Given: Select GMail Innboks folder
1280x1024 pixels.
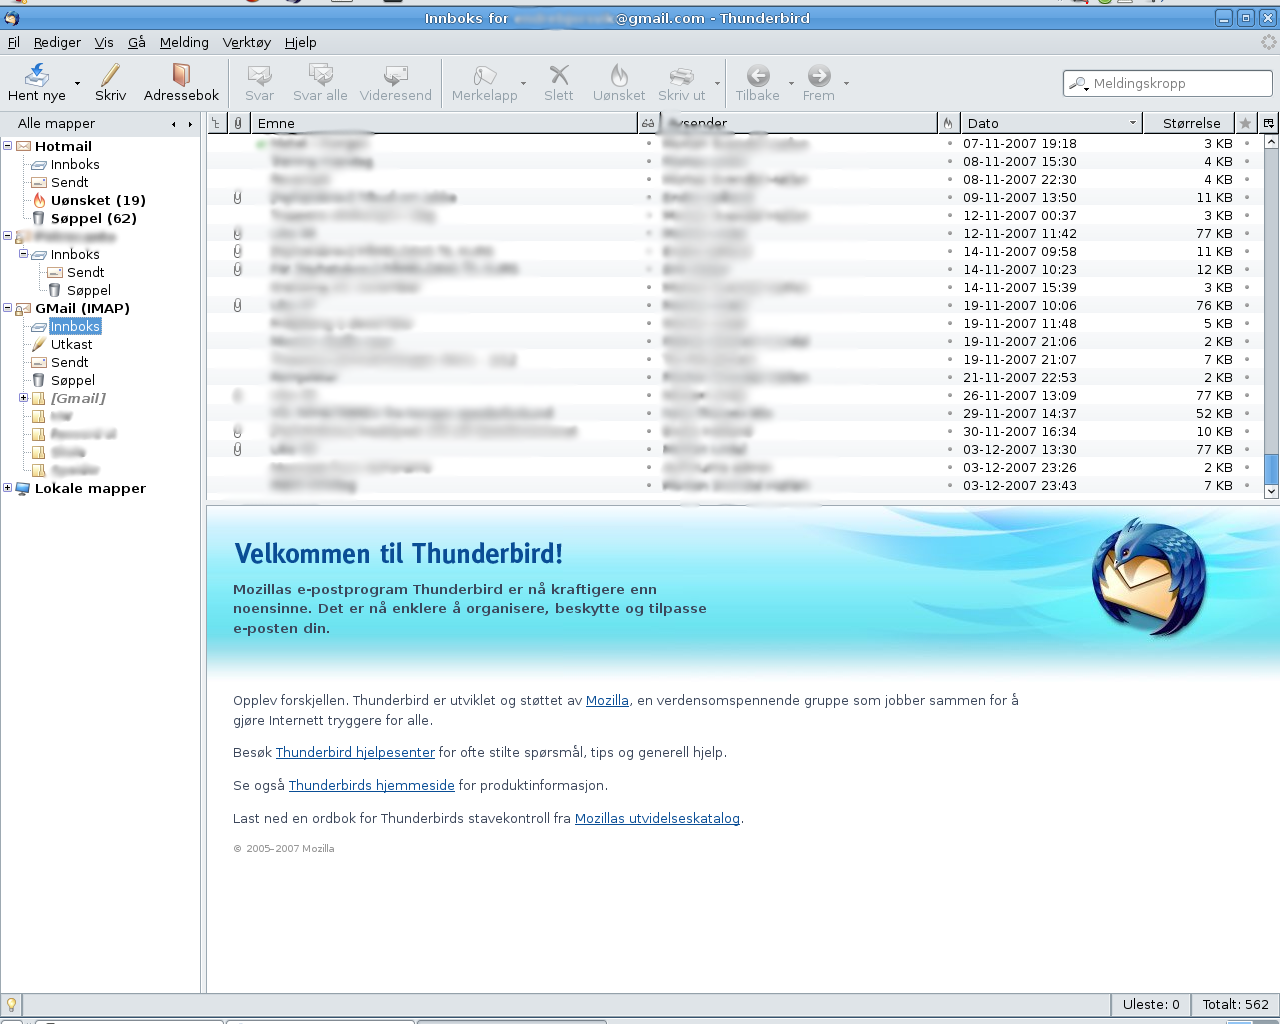Looking at the screenshot, I should coord(75,326).
